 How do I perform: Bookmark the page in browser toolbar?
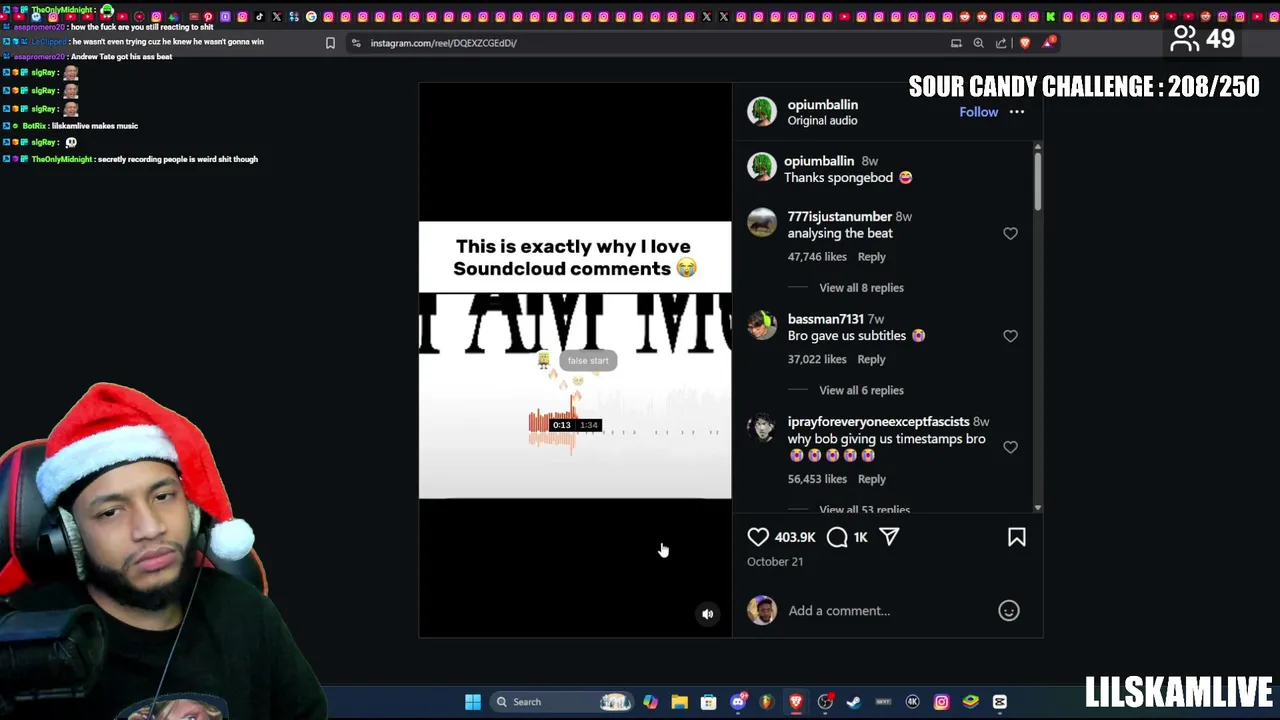pos(330,43)
